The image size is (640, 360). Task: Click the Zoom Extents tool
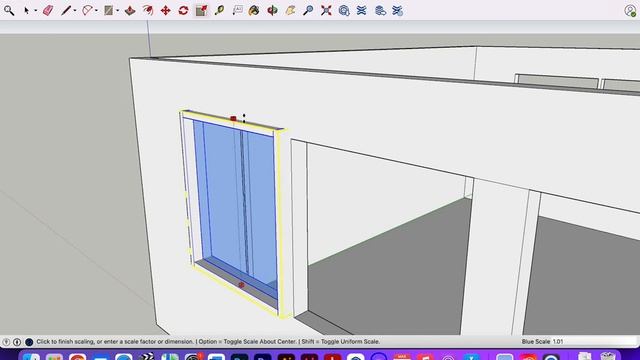click(326, 11)
